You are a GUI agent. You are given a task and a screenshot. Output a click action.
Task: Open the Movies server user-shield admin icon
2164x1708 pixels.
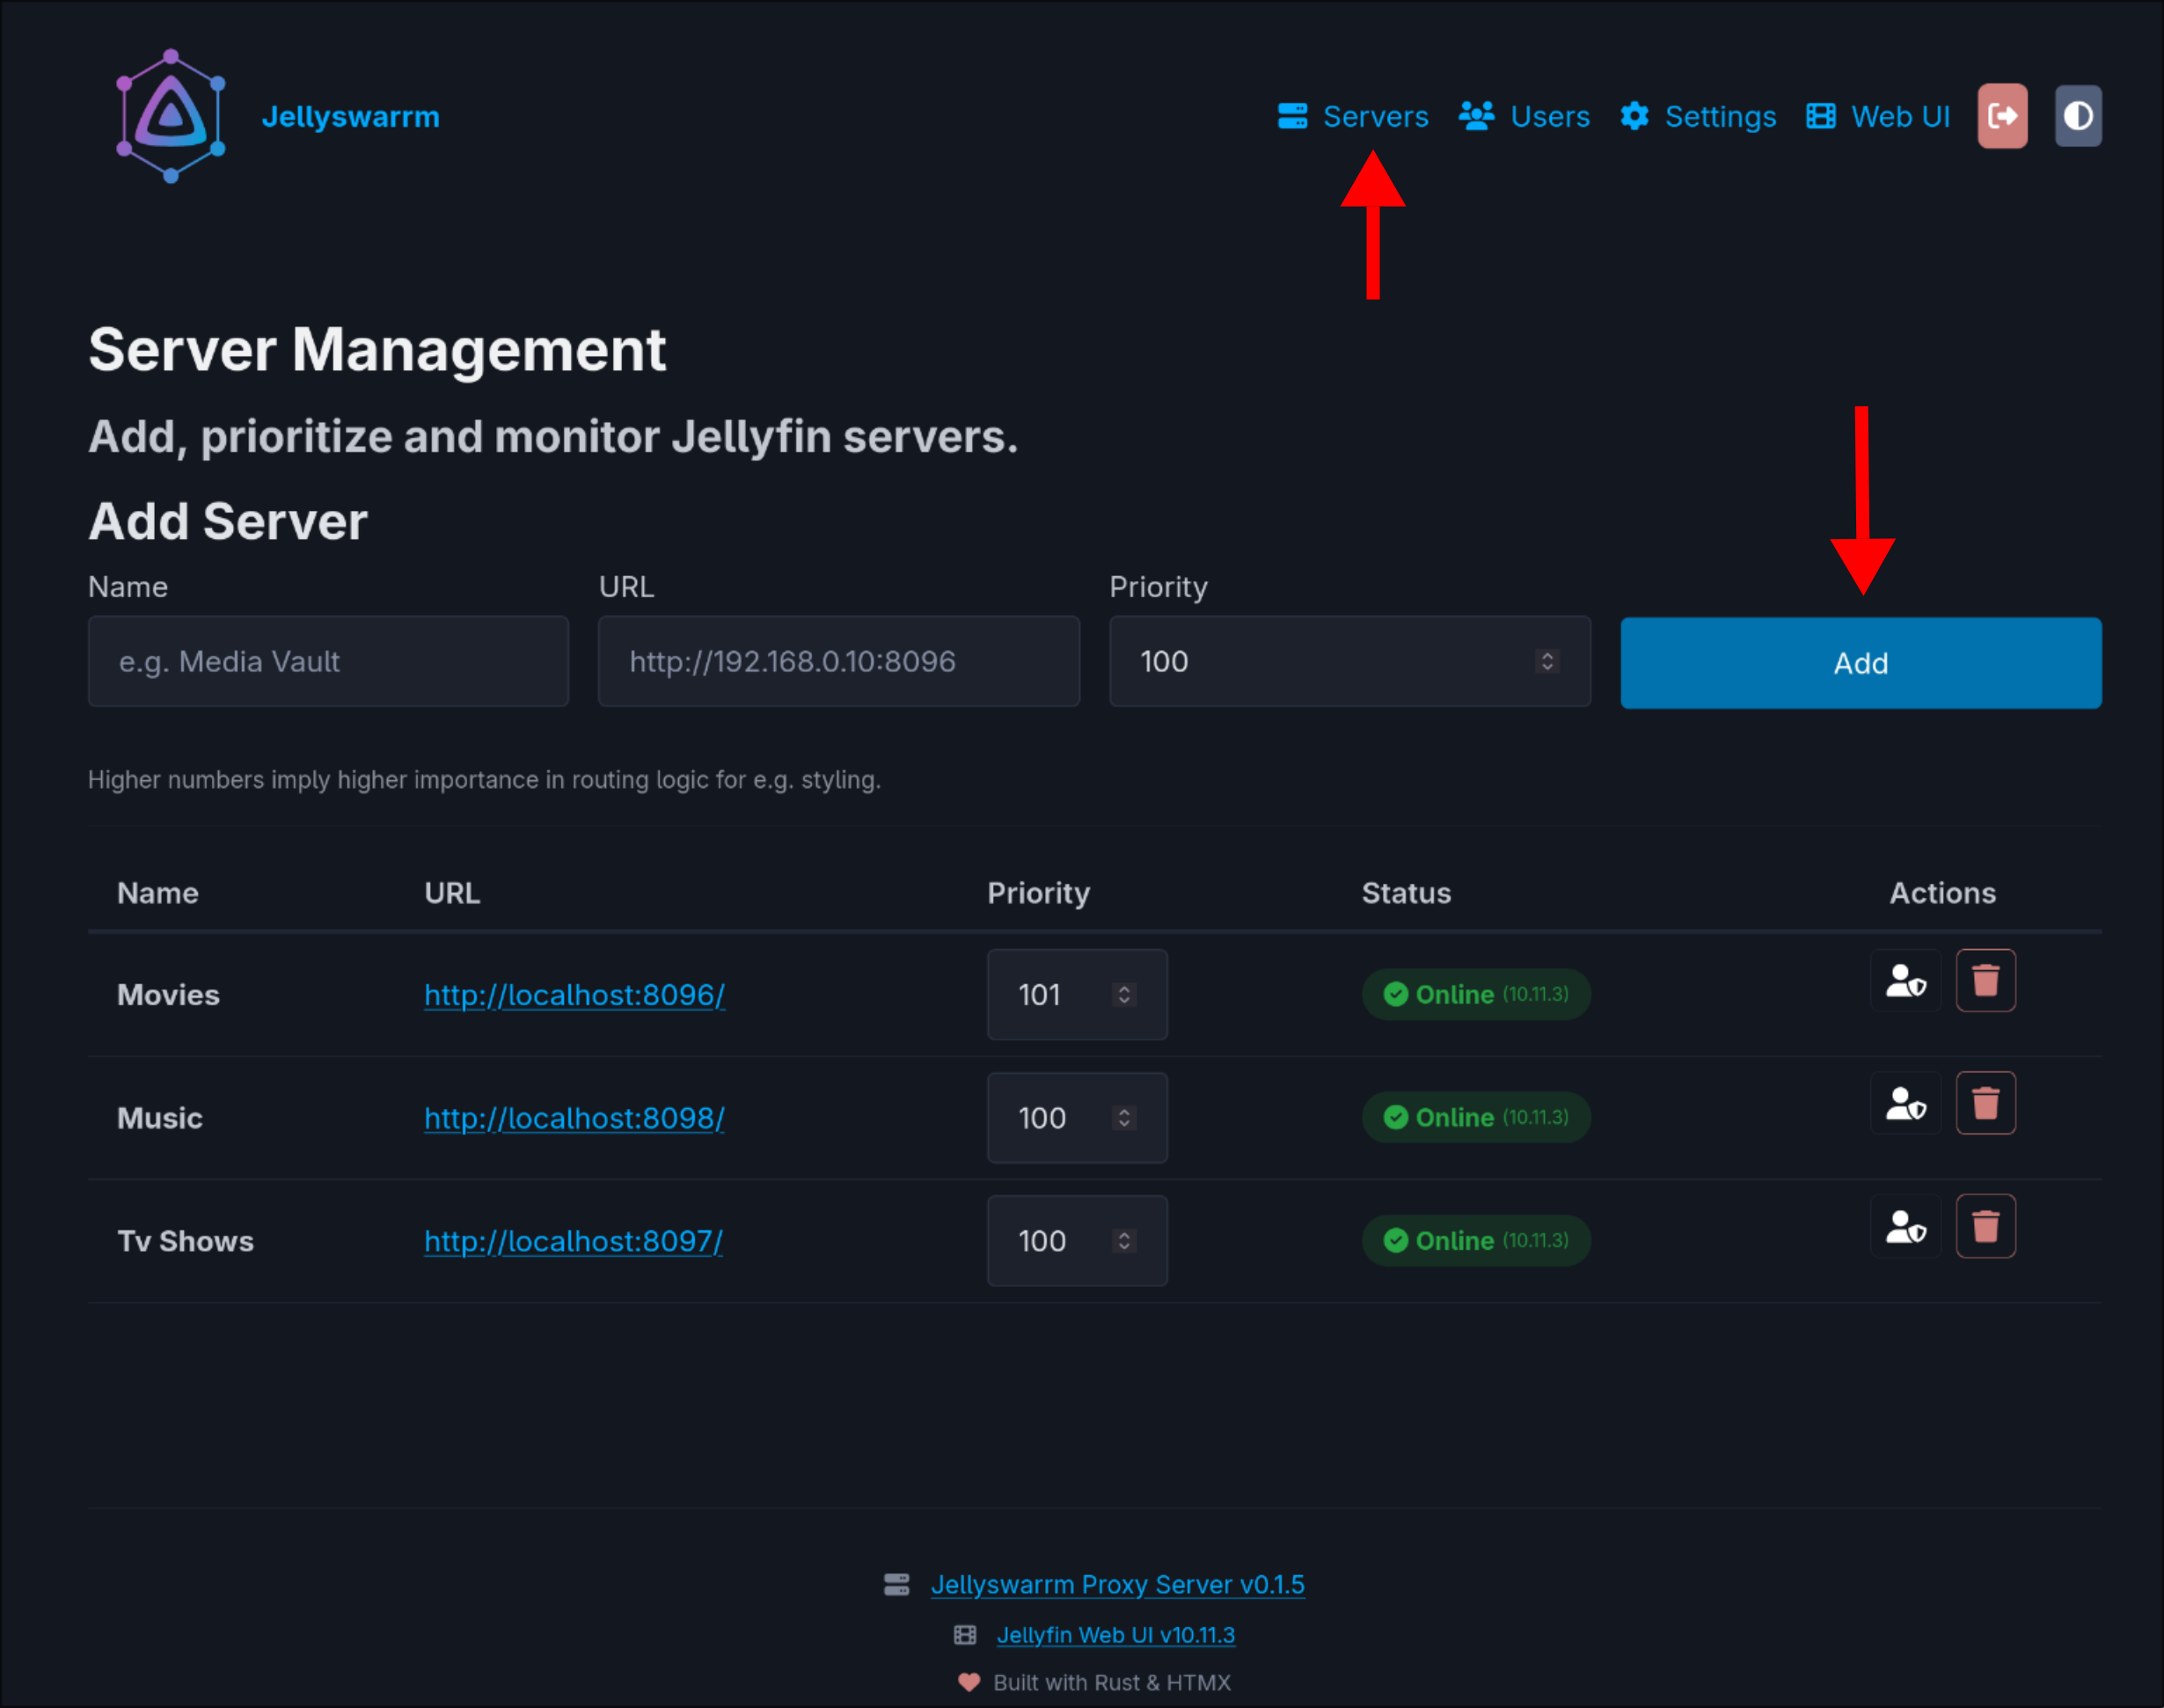pos(1905,981)
